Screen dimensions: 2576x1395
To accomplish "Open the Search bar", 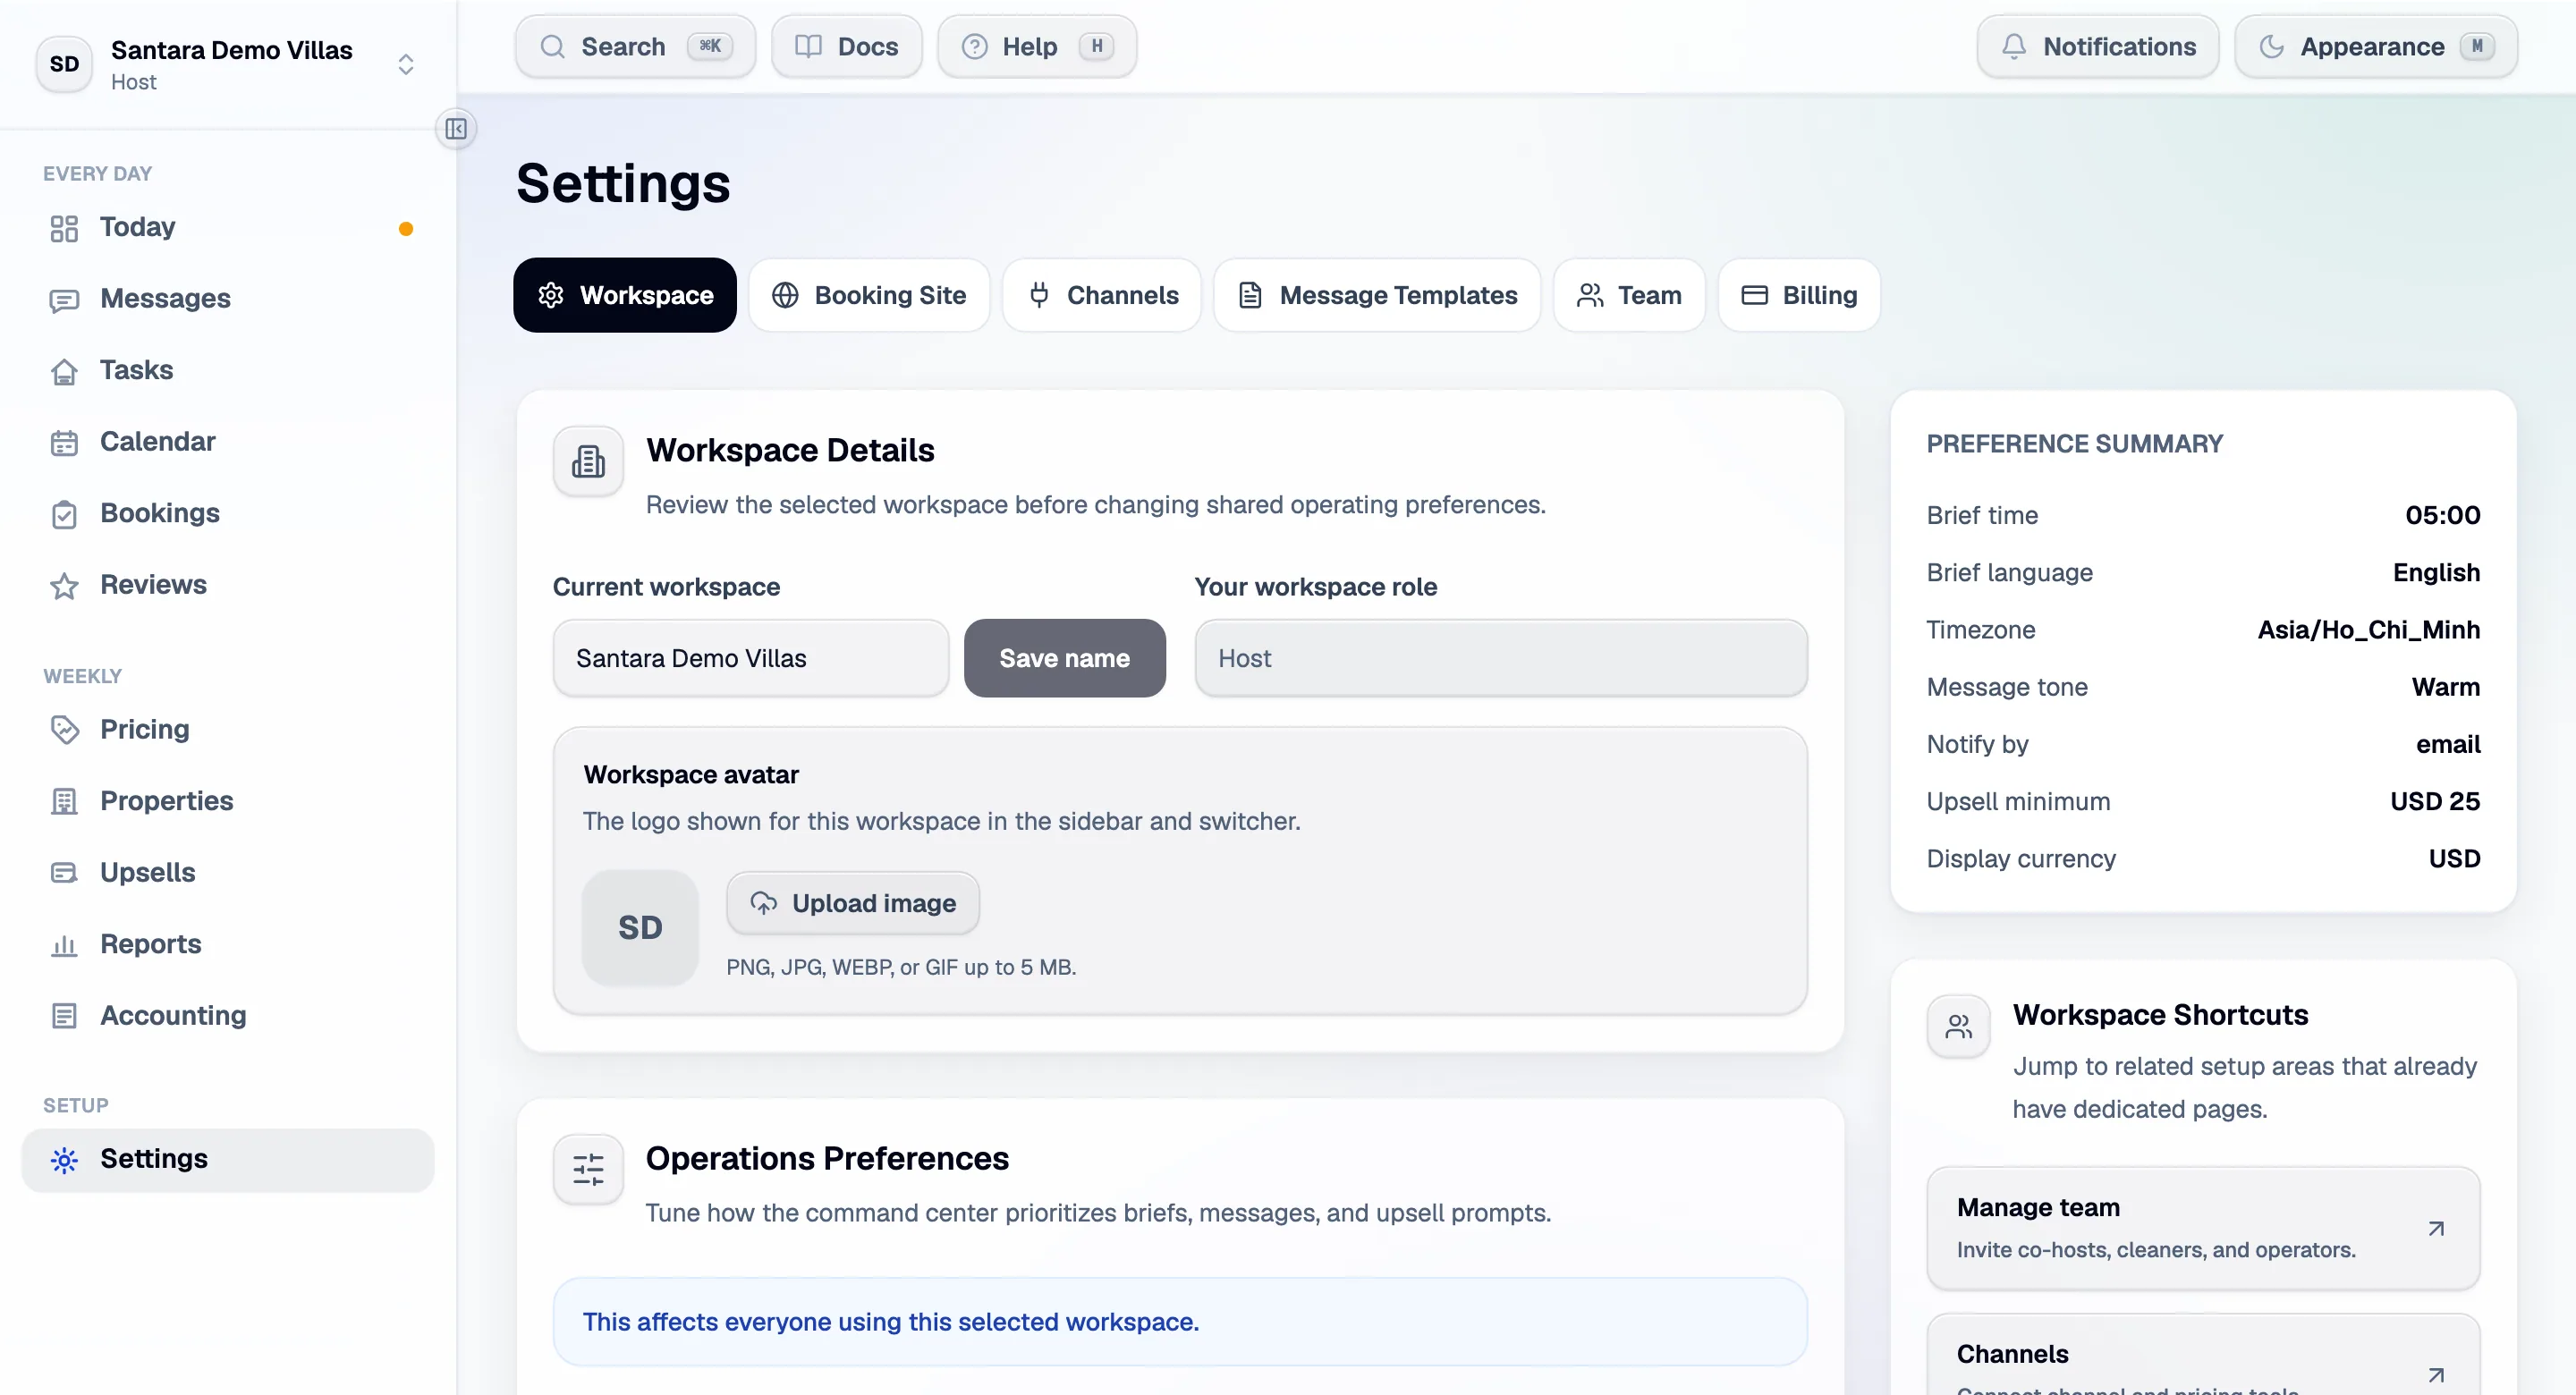I will (x=636, y=46).
